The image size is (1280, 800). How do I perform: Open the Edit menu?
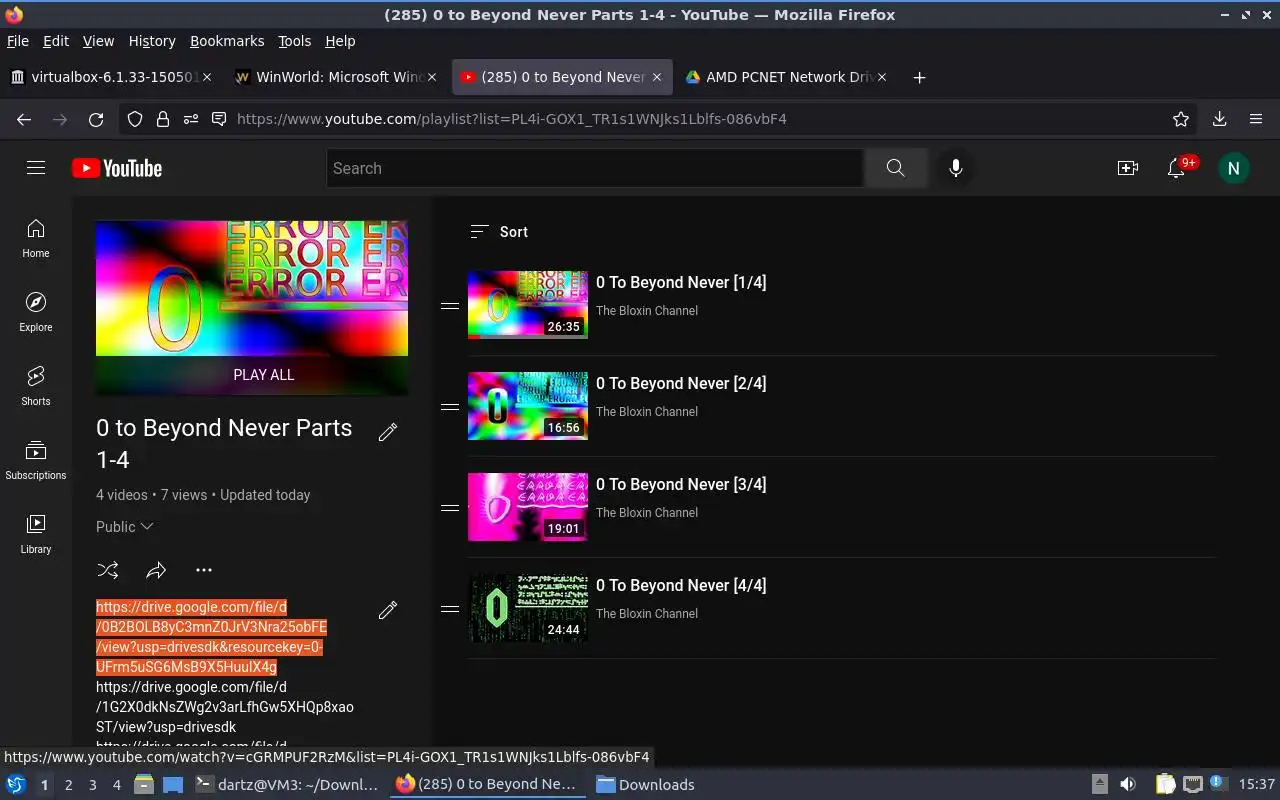[56, 41]
